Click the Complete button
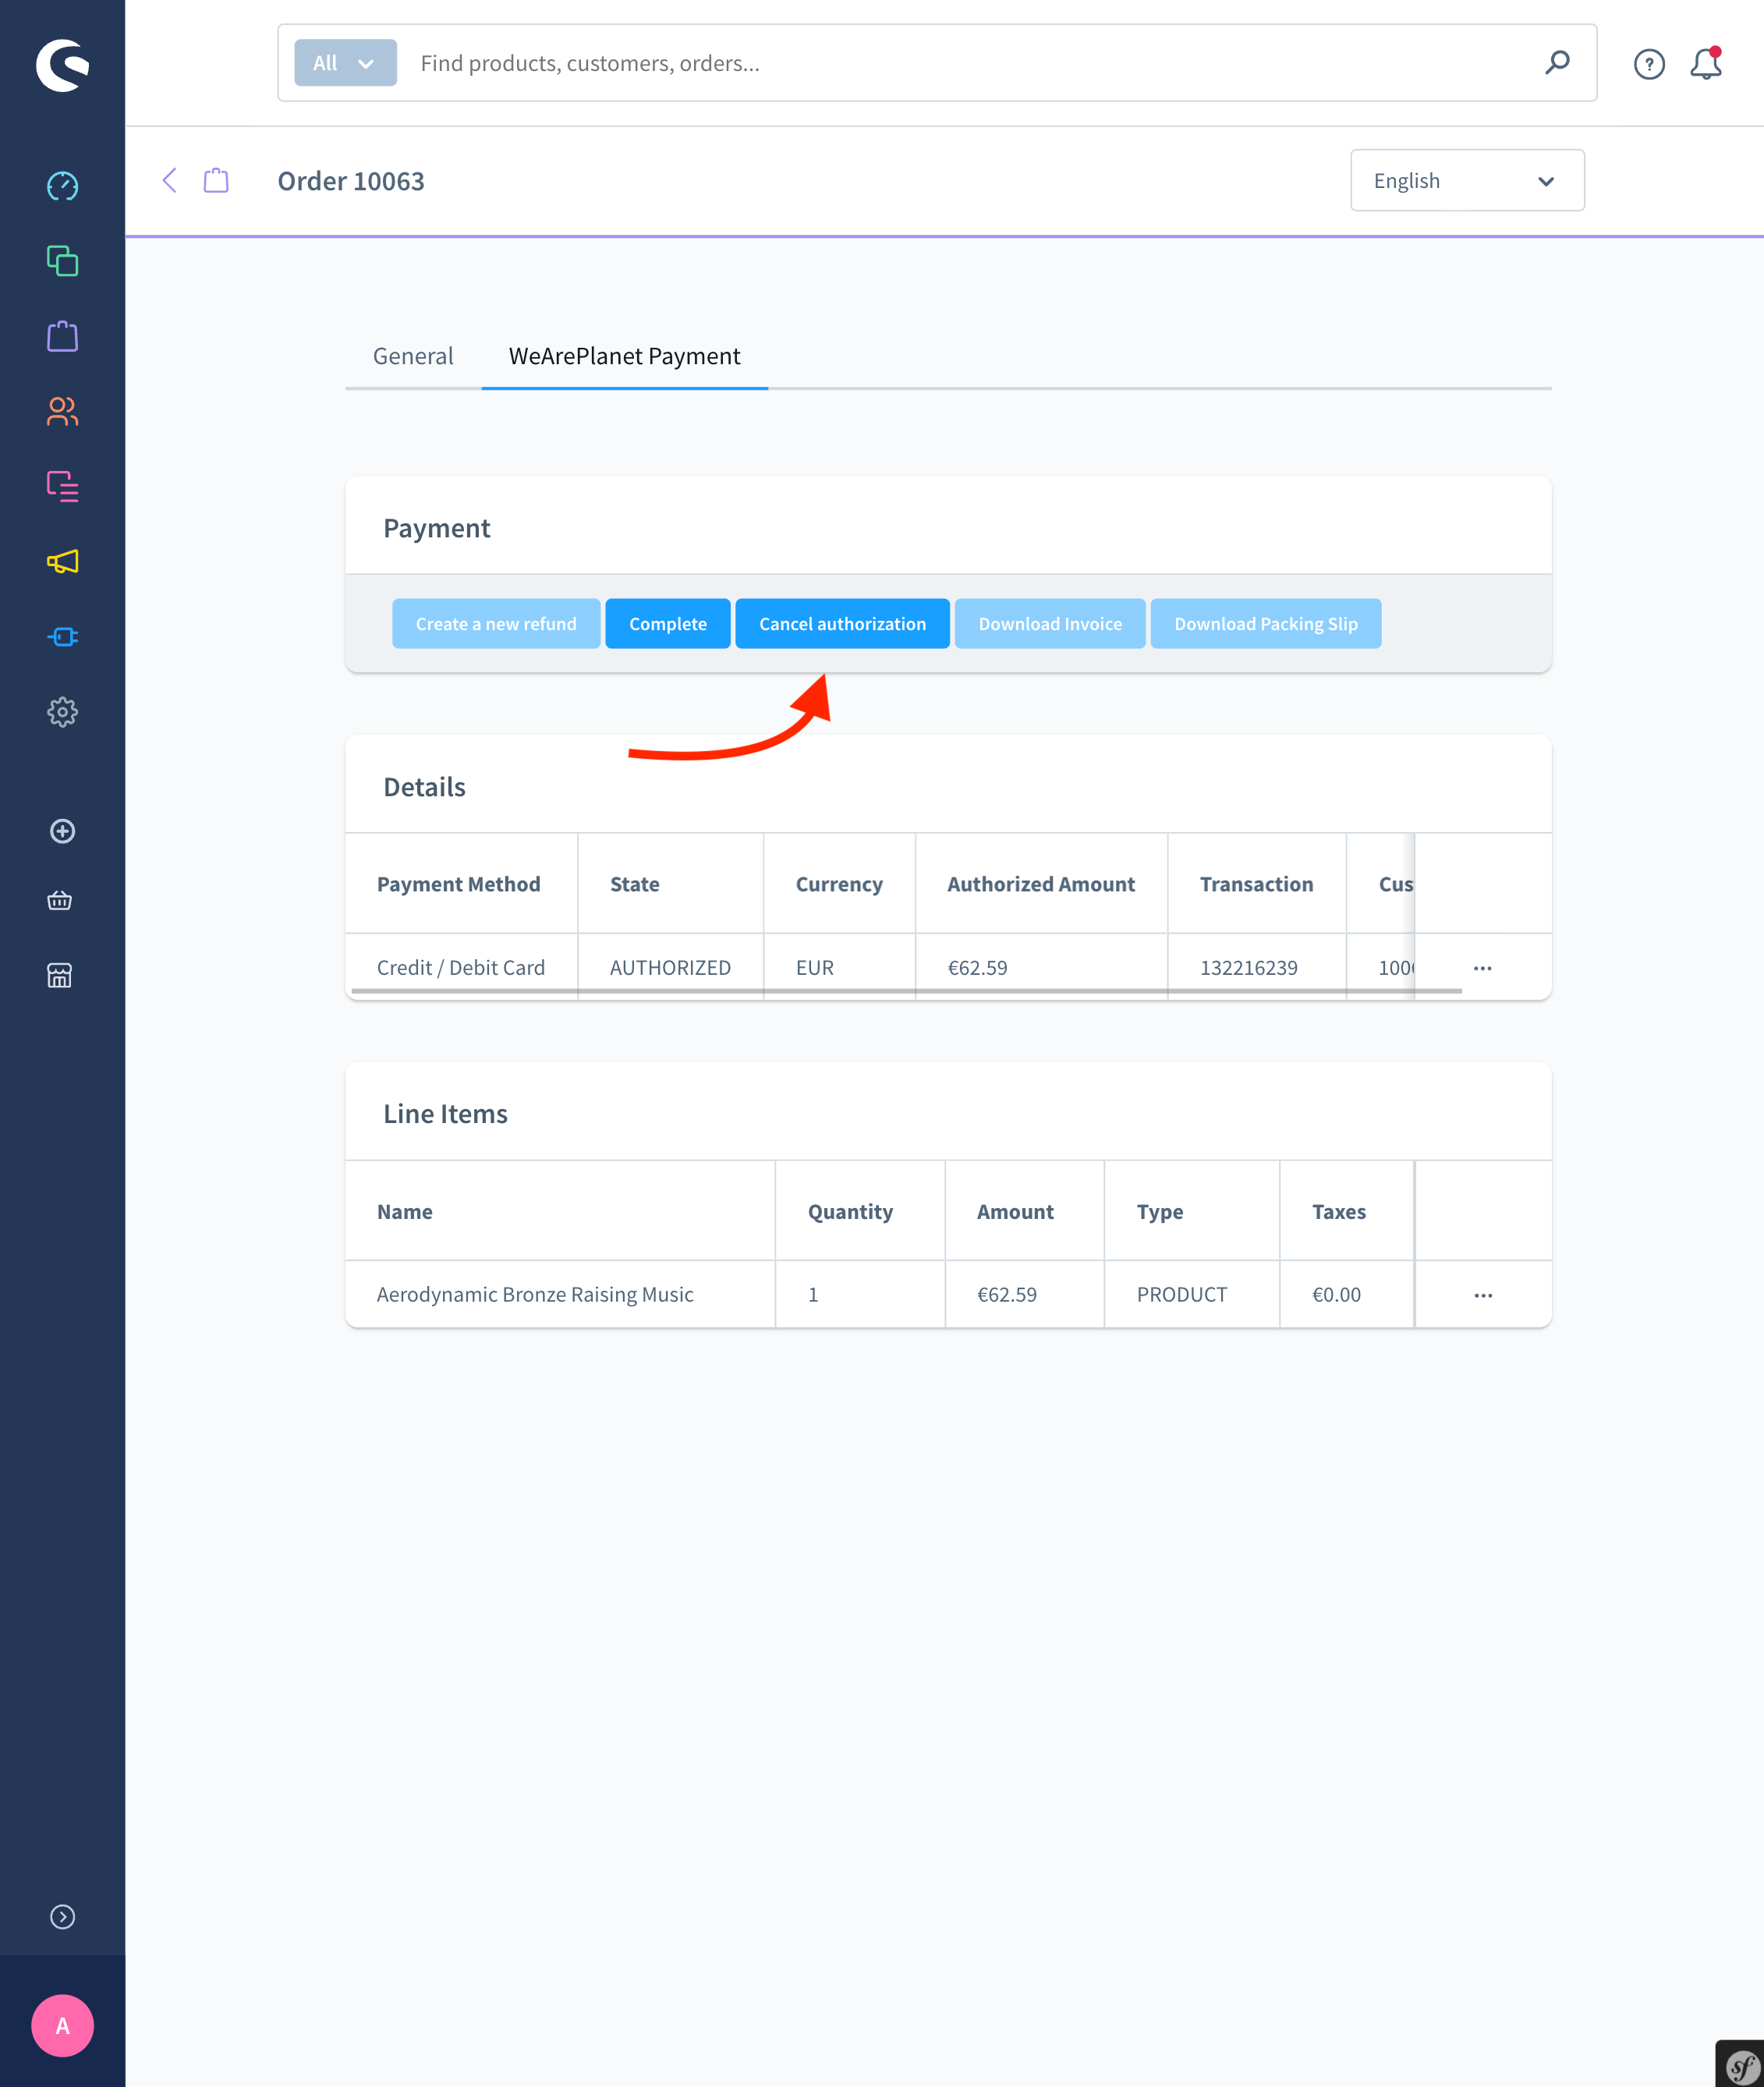1764x2087 pixels. tap(667, 624)
